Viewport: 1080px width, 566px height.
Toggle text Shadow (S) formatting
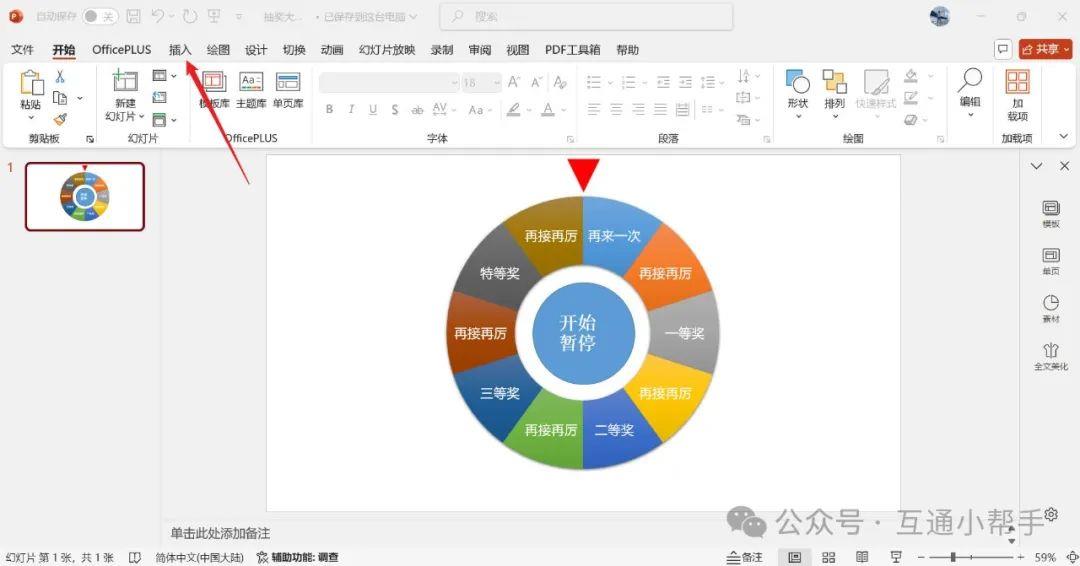tap(395, 109)
